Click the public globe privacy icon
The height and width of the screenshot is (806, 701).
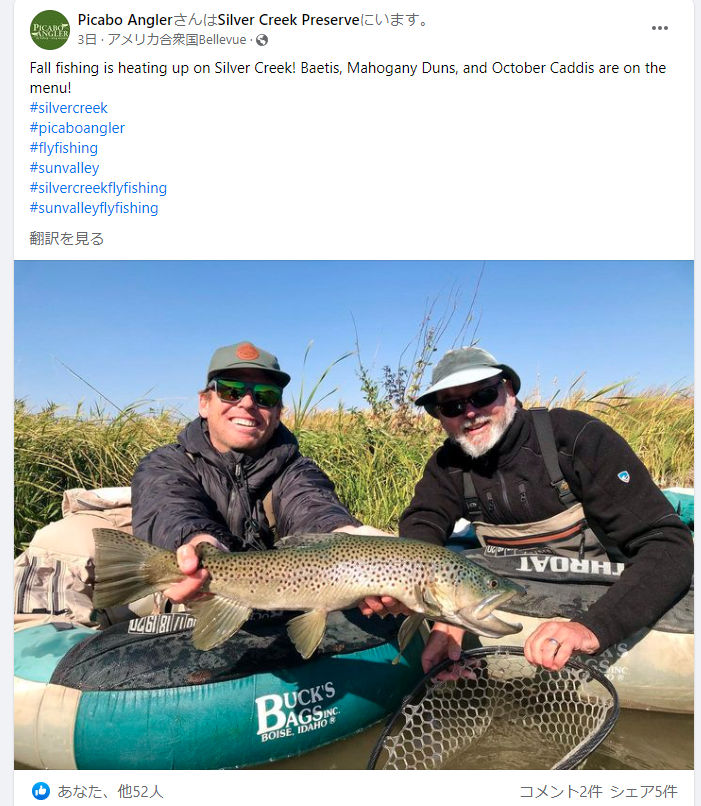[262, 40]
